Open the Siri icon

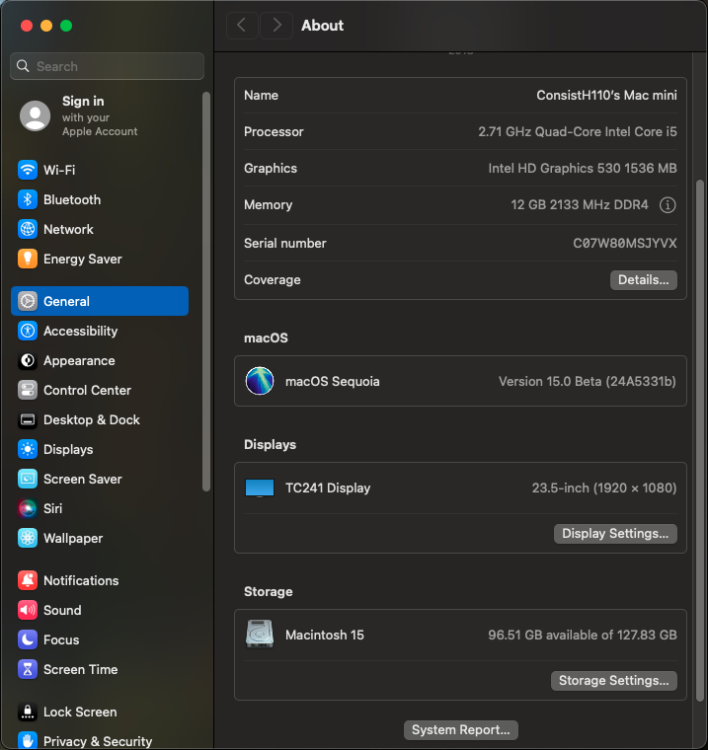click(x=27, y=508)
